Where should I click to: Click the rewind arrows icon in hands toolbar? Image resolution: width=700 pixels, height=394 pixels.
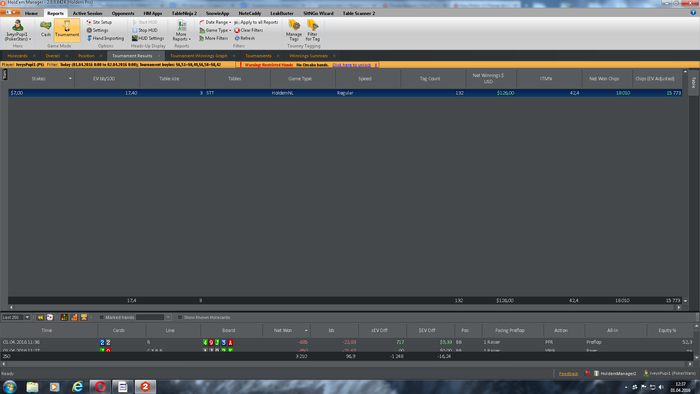click(40, 317)
